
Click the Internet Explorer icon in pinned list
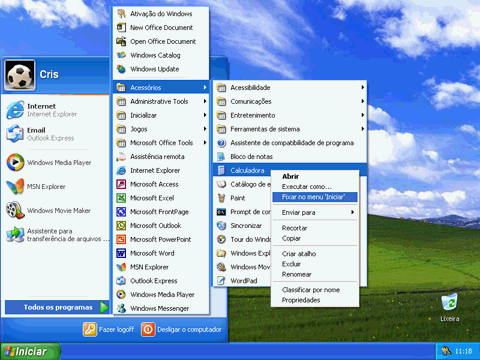[x=15, y=110]
